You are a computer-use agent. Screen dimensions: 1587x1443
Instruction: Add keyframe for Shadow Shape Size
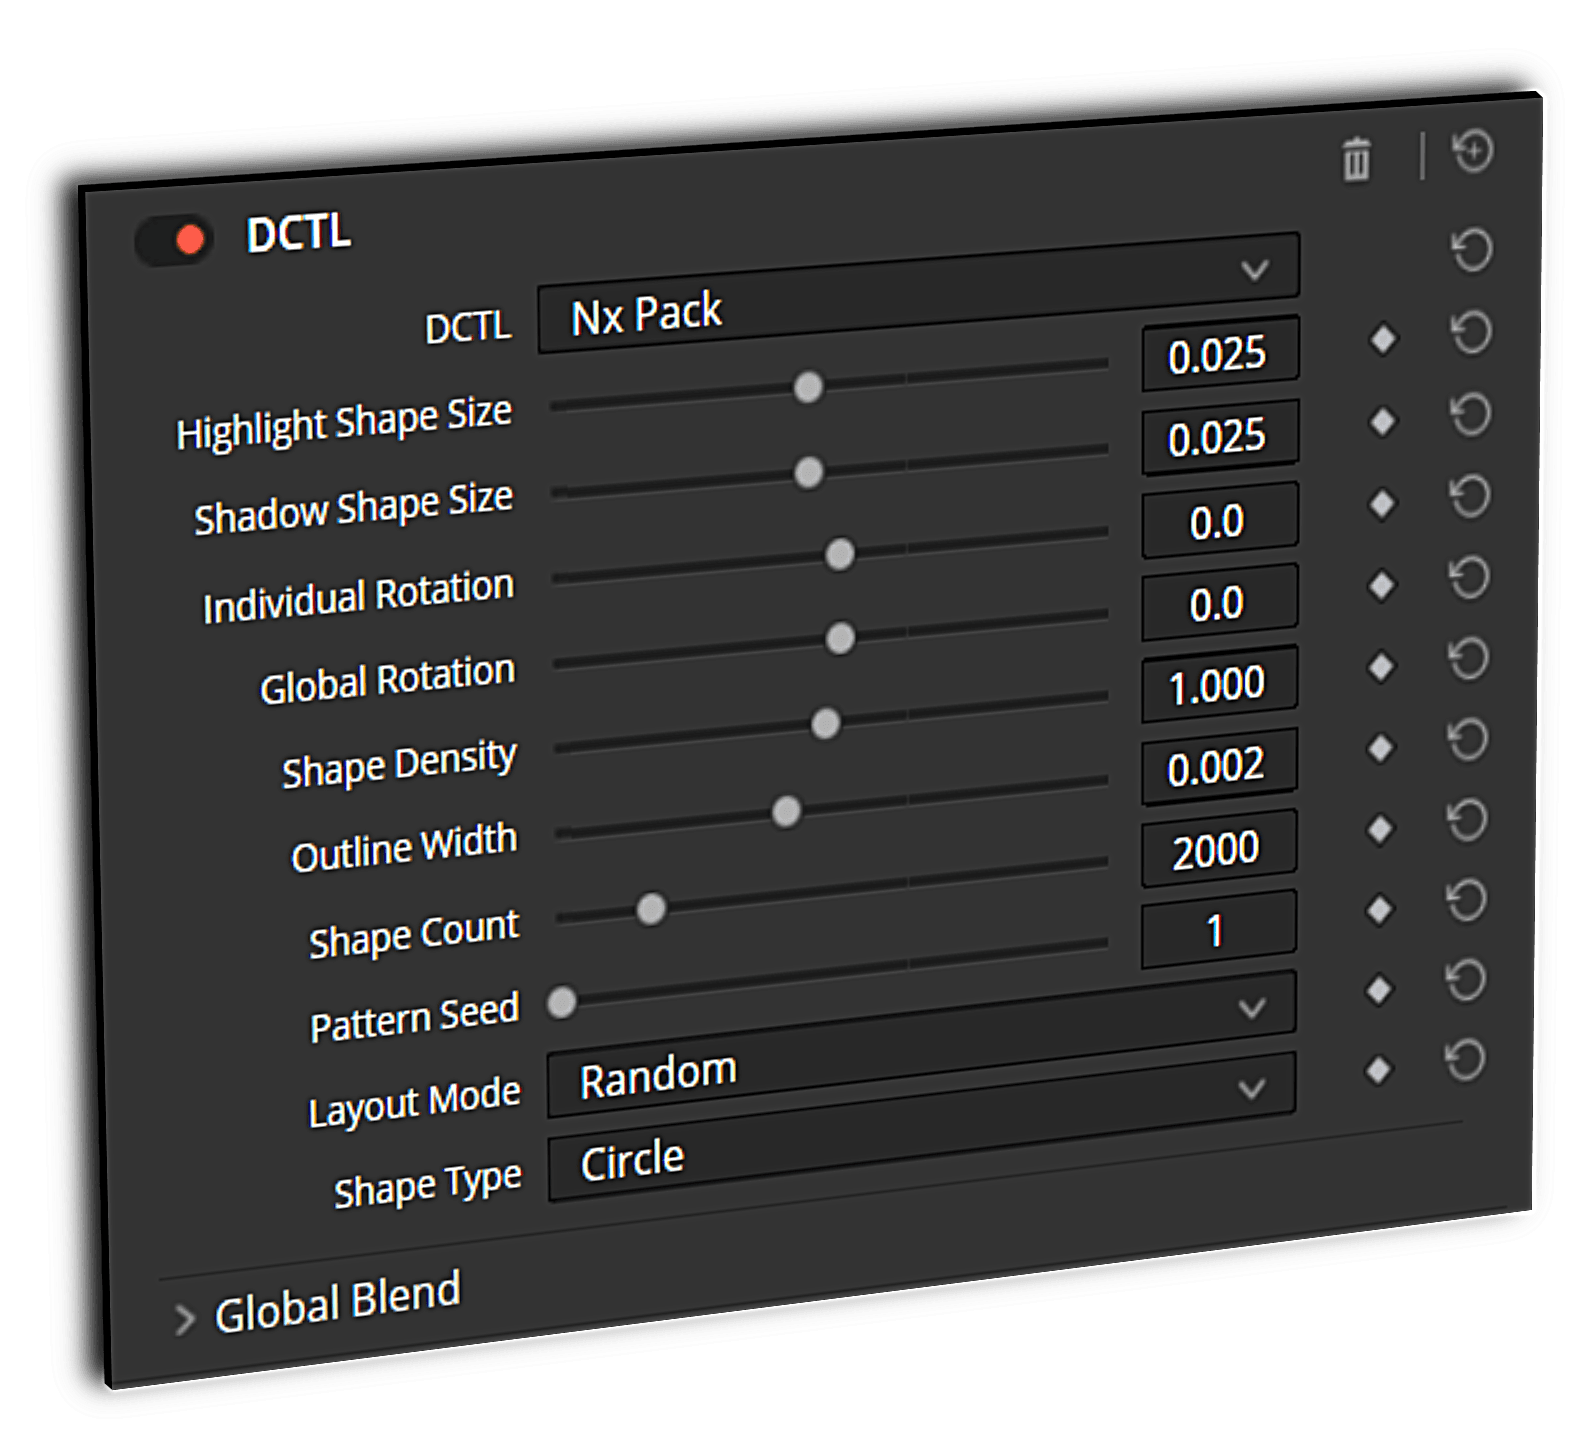[1382, 421]
